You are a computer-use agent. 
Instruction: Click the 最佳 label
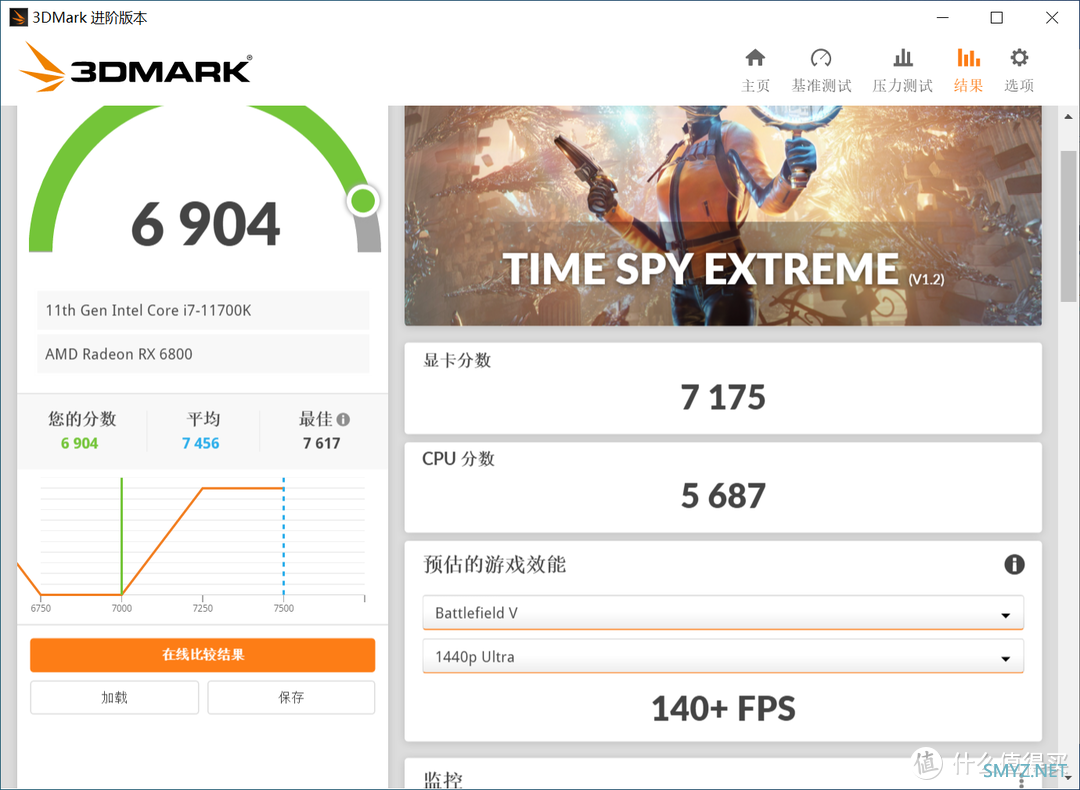point(315,419)
